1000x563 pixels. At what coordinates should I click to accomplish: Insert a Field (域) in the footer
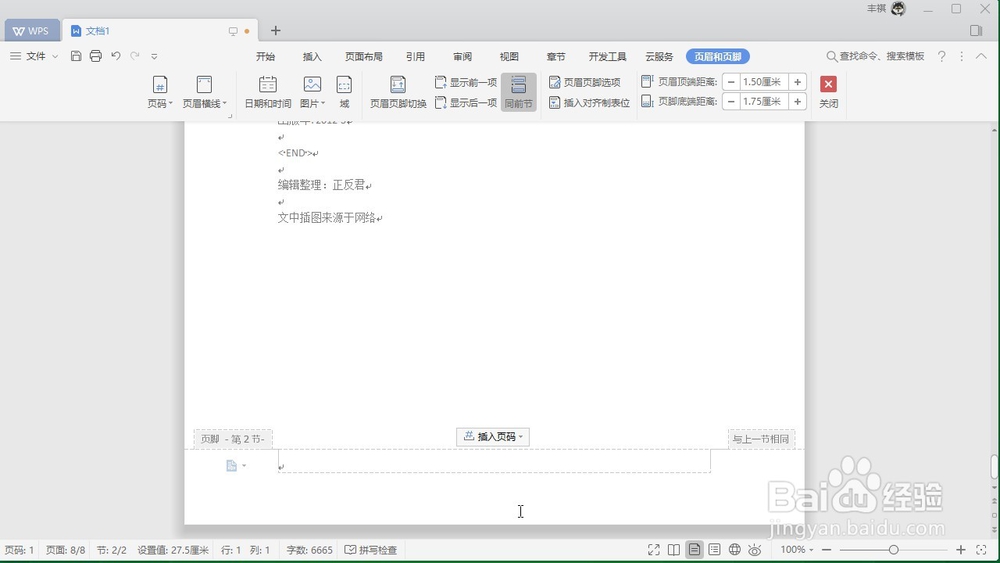[344, 92]
